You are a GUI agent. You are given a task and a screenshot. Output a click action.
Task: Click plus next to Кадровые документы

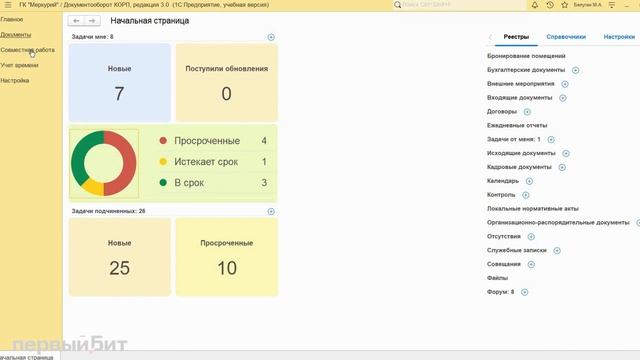pos(562,167)
